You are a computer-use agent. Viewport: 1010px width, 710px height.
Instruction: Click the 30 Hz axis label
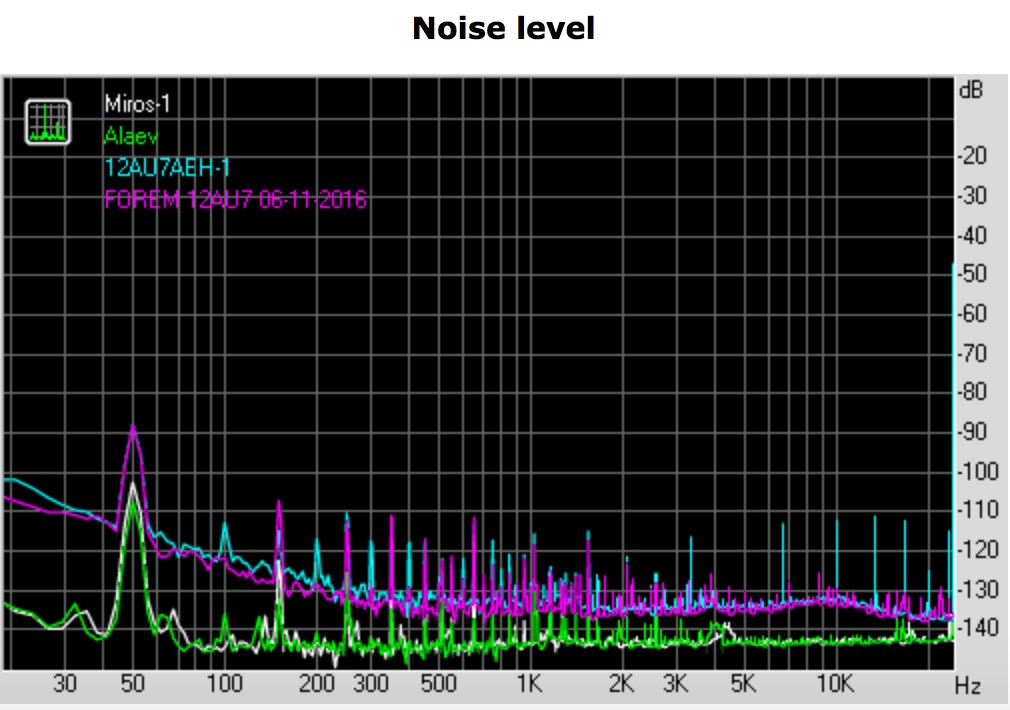65,685
